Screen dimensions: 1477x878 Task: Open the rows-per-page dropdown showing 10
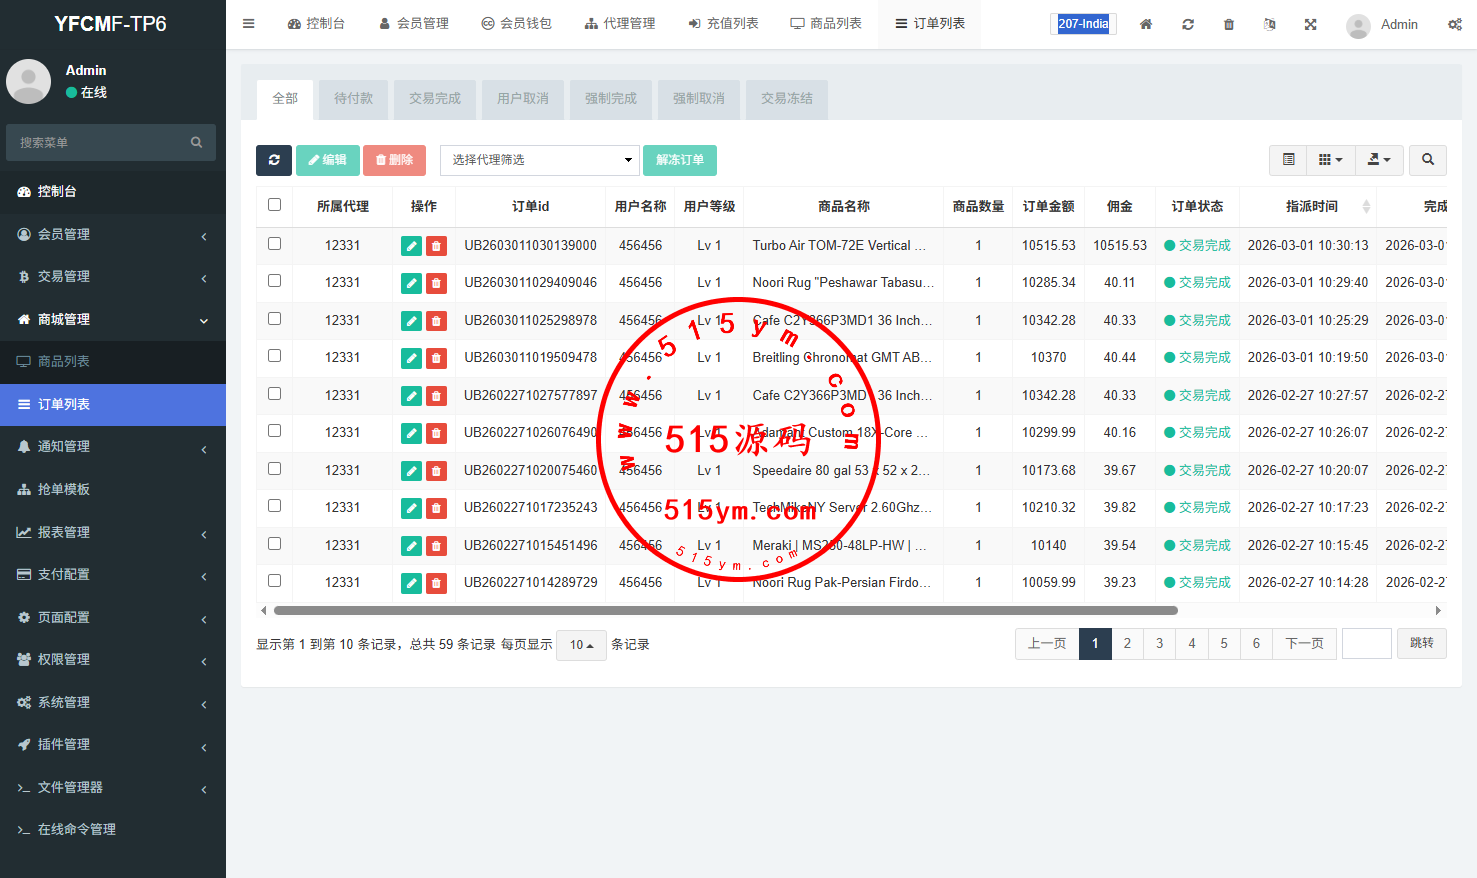[581, 645]
